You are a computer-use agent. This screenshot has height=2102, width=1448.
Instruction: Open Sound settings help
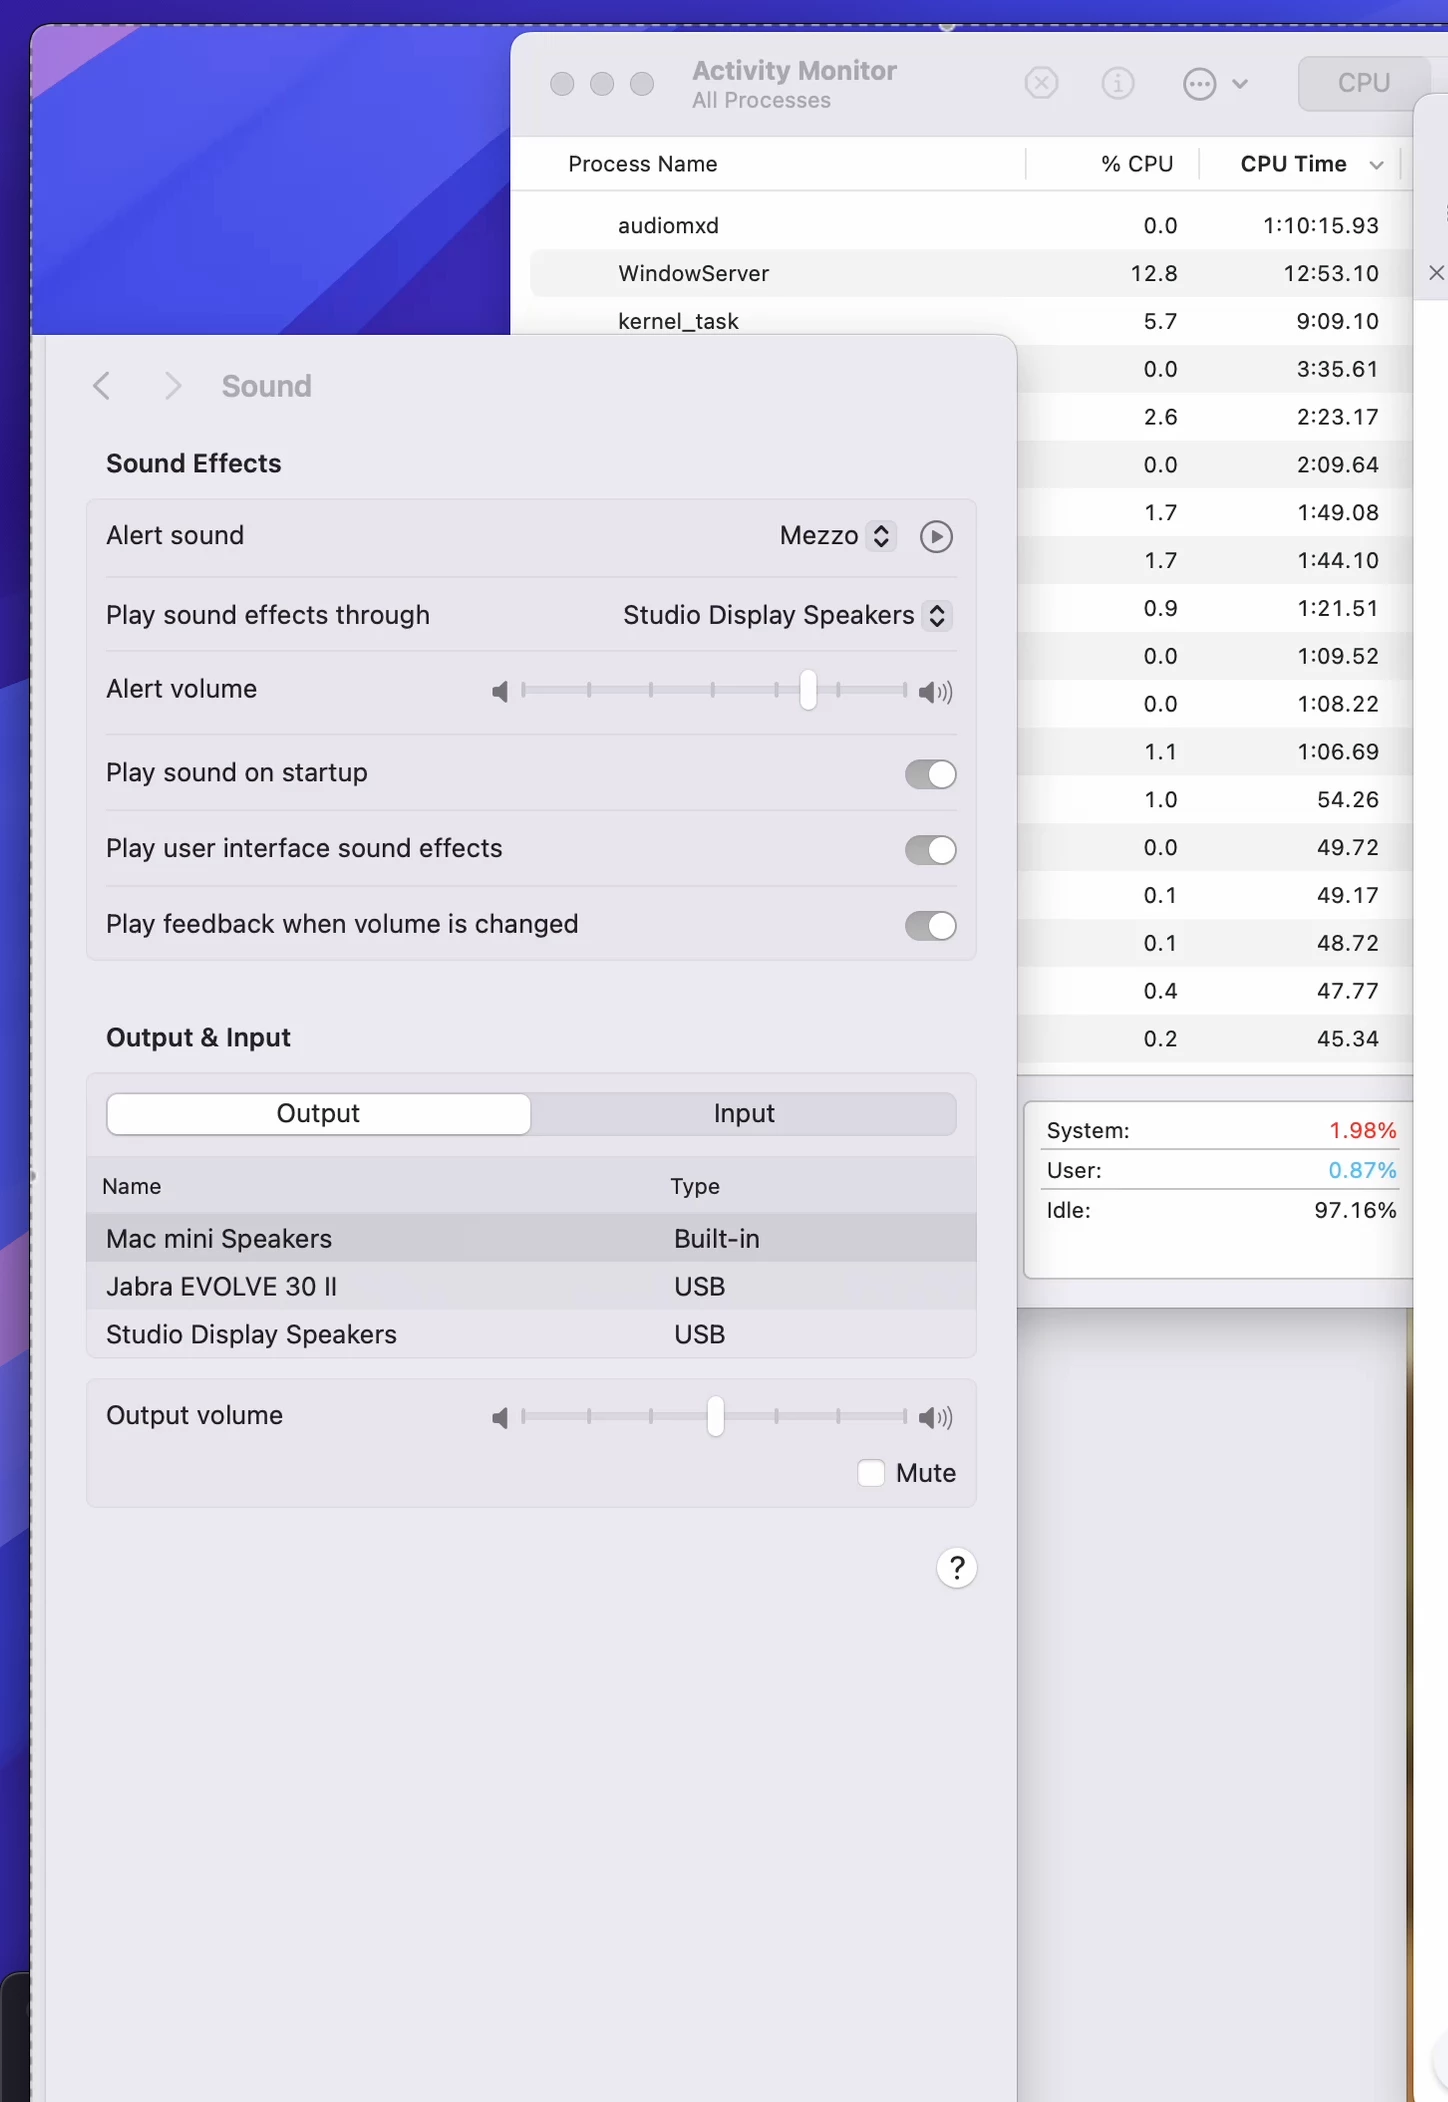(956, 1568)
